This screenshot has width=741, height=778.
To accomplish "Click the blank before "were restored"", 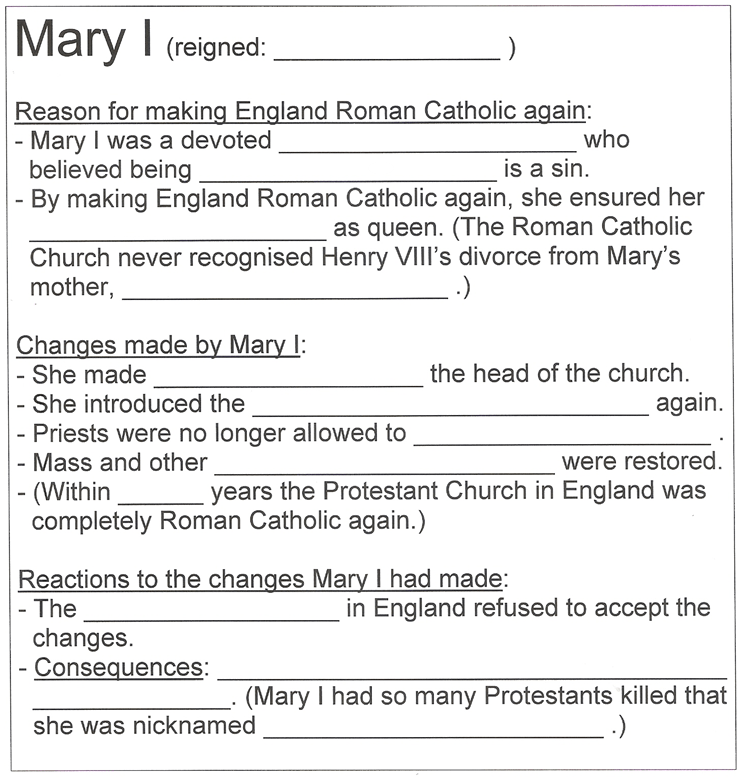I will (x=384, y=468).
